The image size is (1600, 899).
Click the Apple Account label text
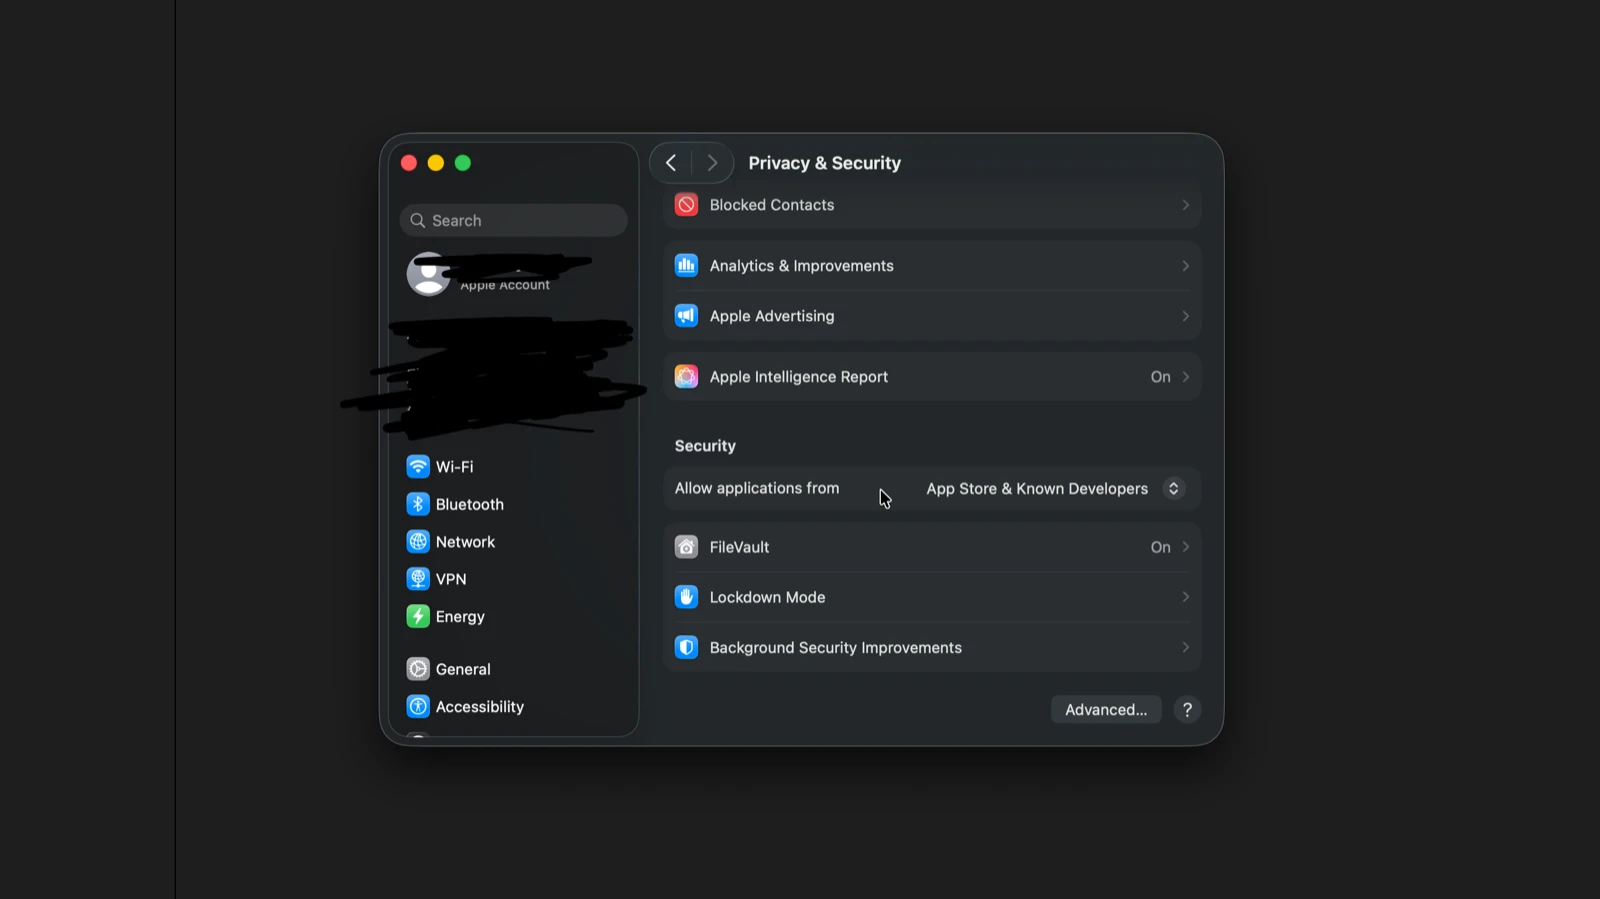click(505, 286)
